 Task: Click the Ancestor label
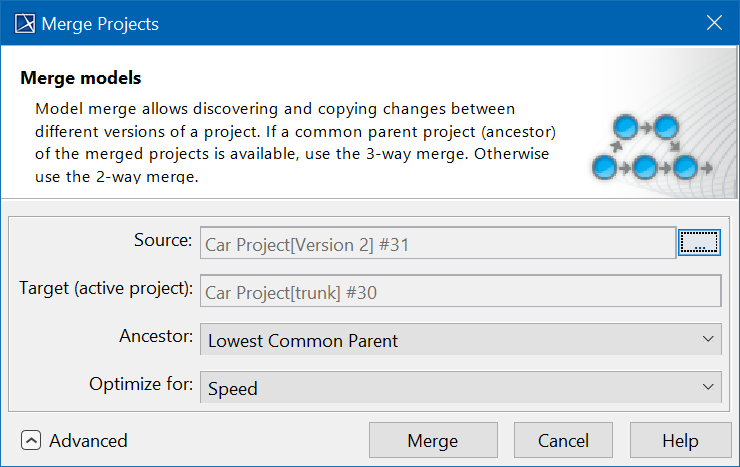pyautogui.click(x=155, y=336)
